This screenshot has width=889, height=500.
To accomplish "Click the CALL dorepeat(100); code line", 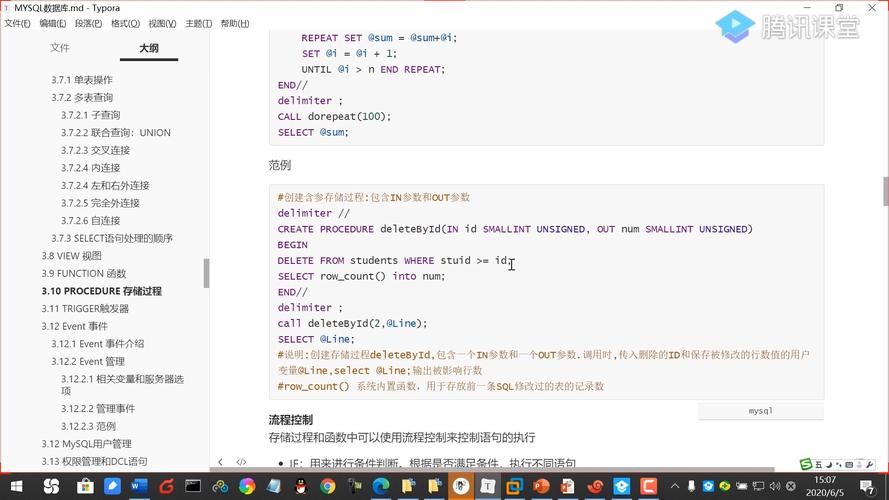I will pos(334,116).
